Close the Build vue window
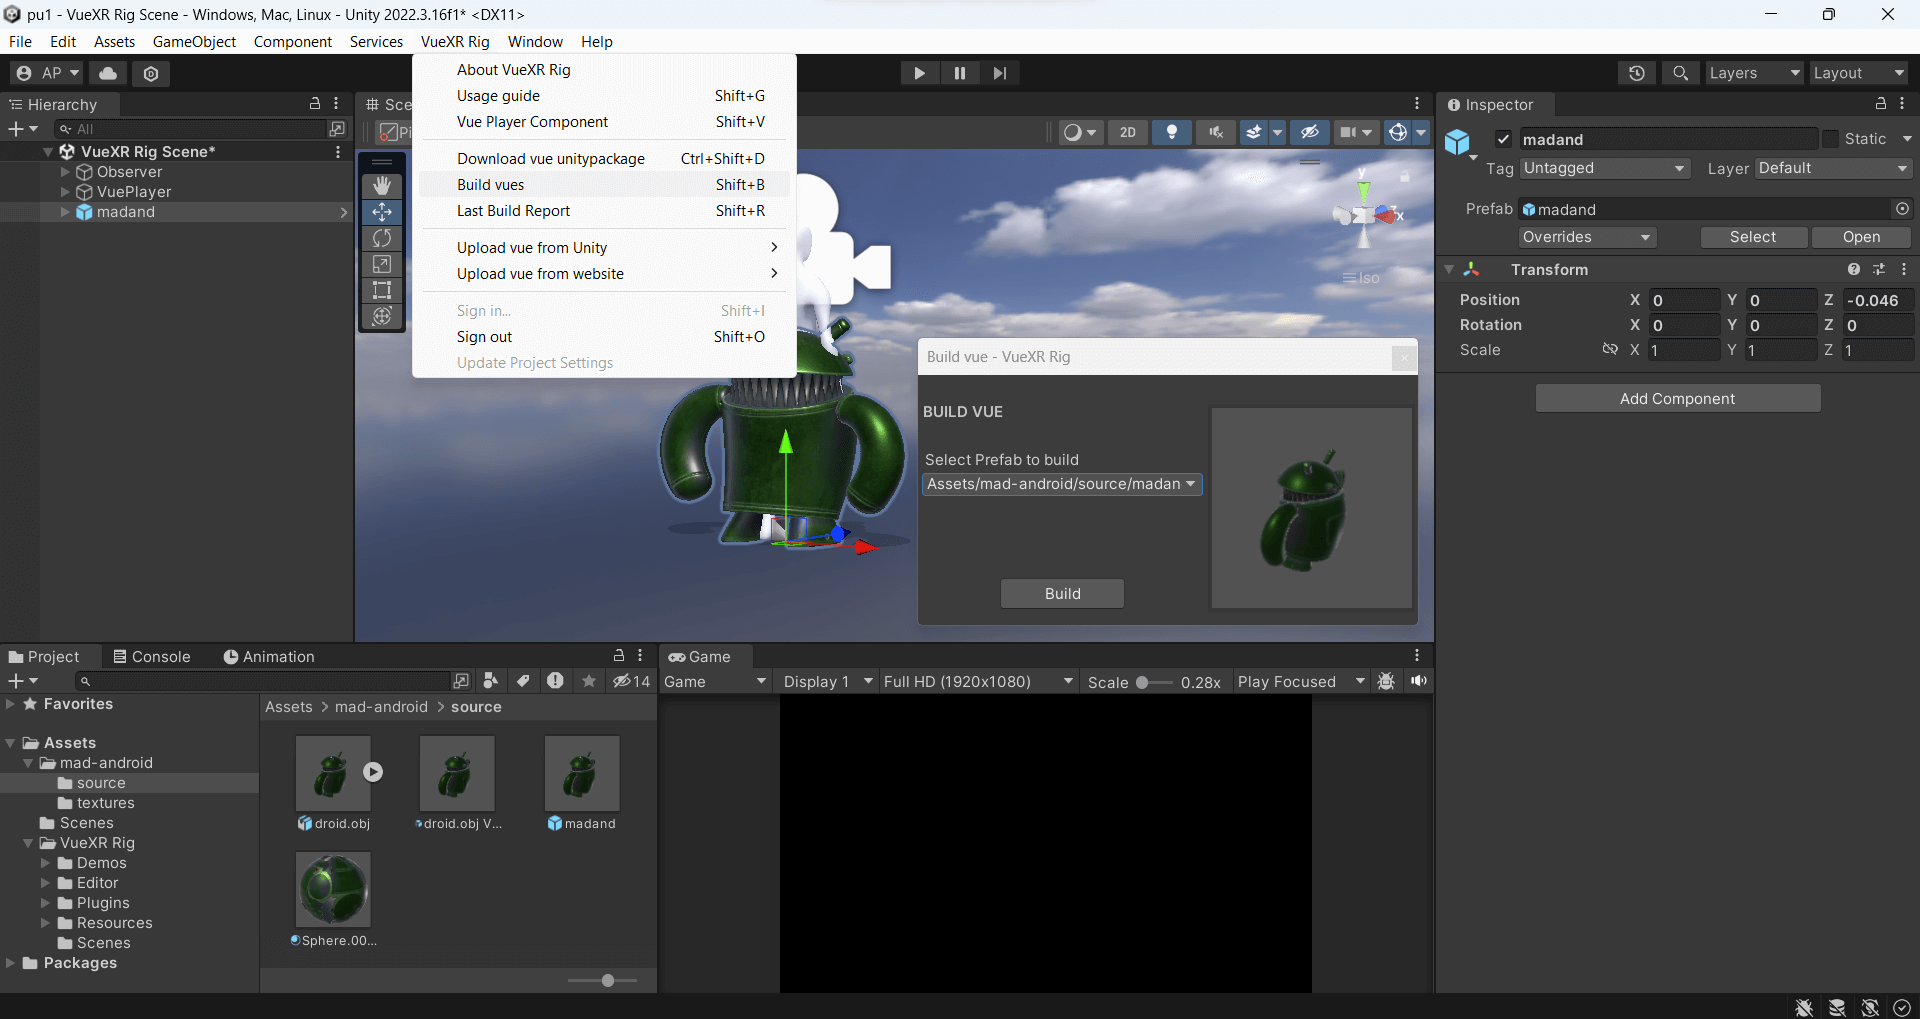The image size is (1920, 1019). point(1404,357)
